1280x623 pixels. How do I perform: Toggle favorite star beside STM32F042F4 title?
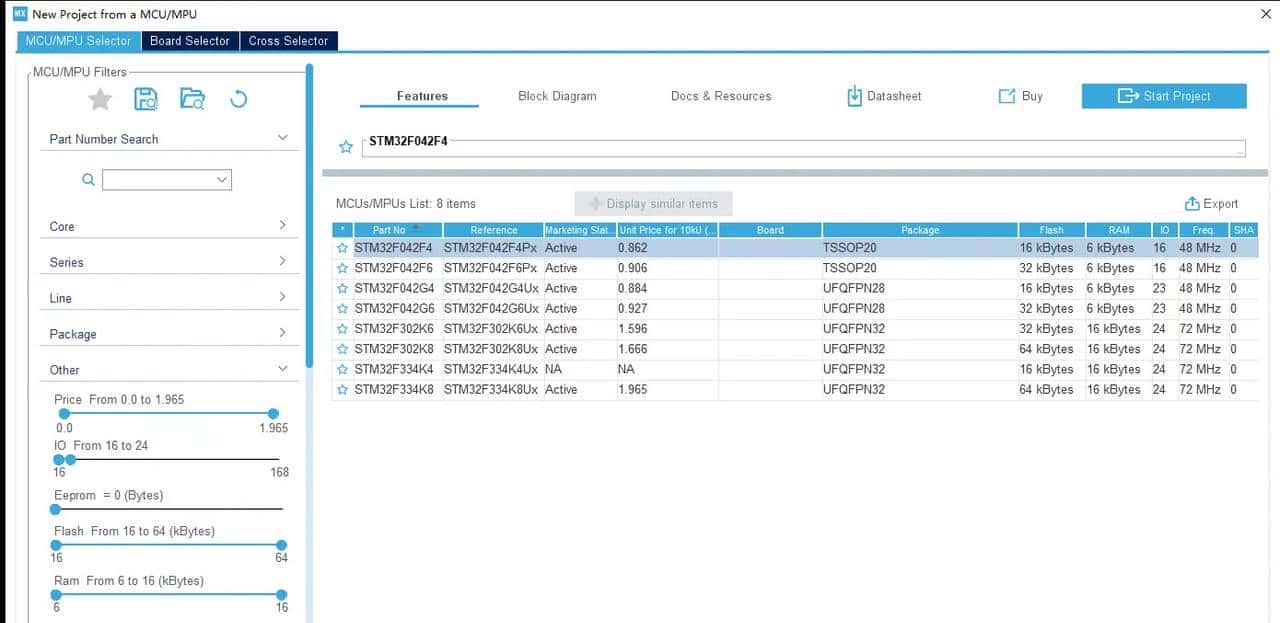click(346, 147)
